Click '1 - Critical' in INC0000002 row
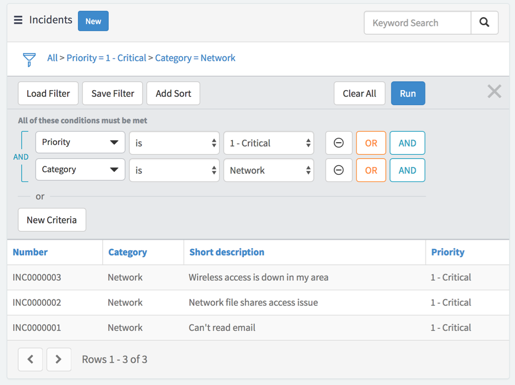The width and height of the screenshot is (515, 385). [451, 303]
